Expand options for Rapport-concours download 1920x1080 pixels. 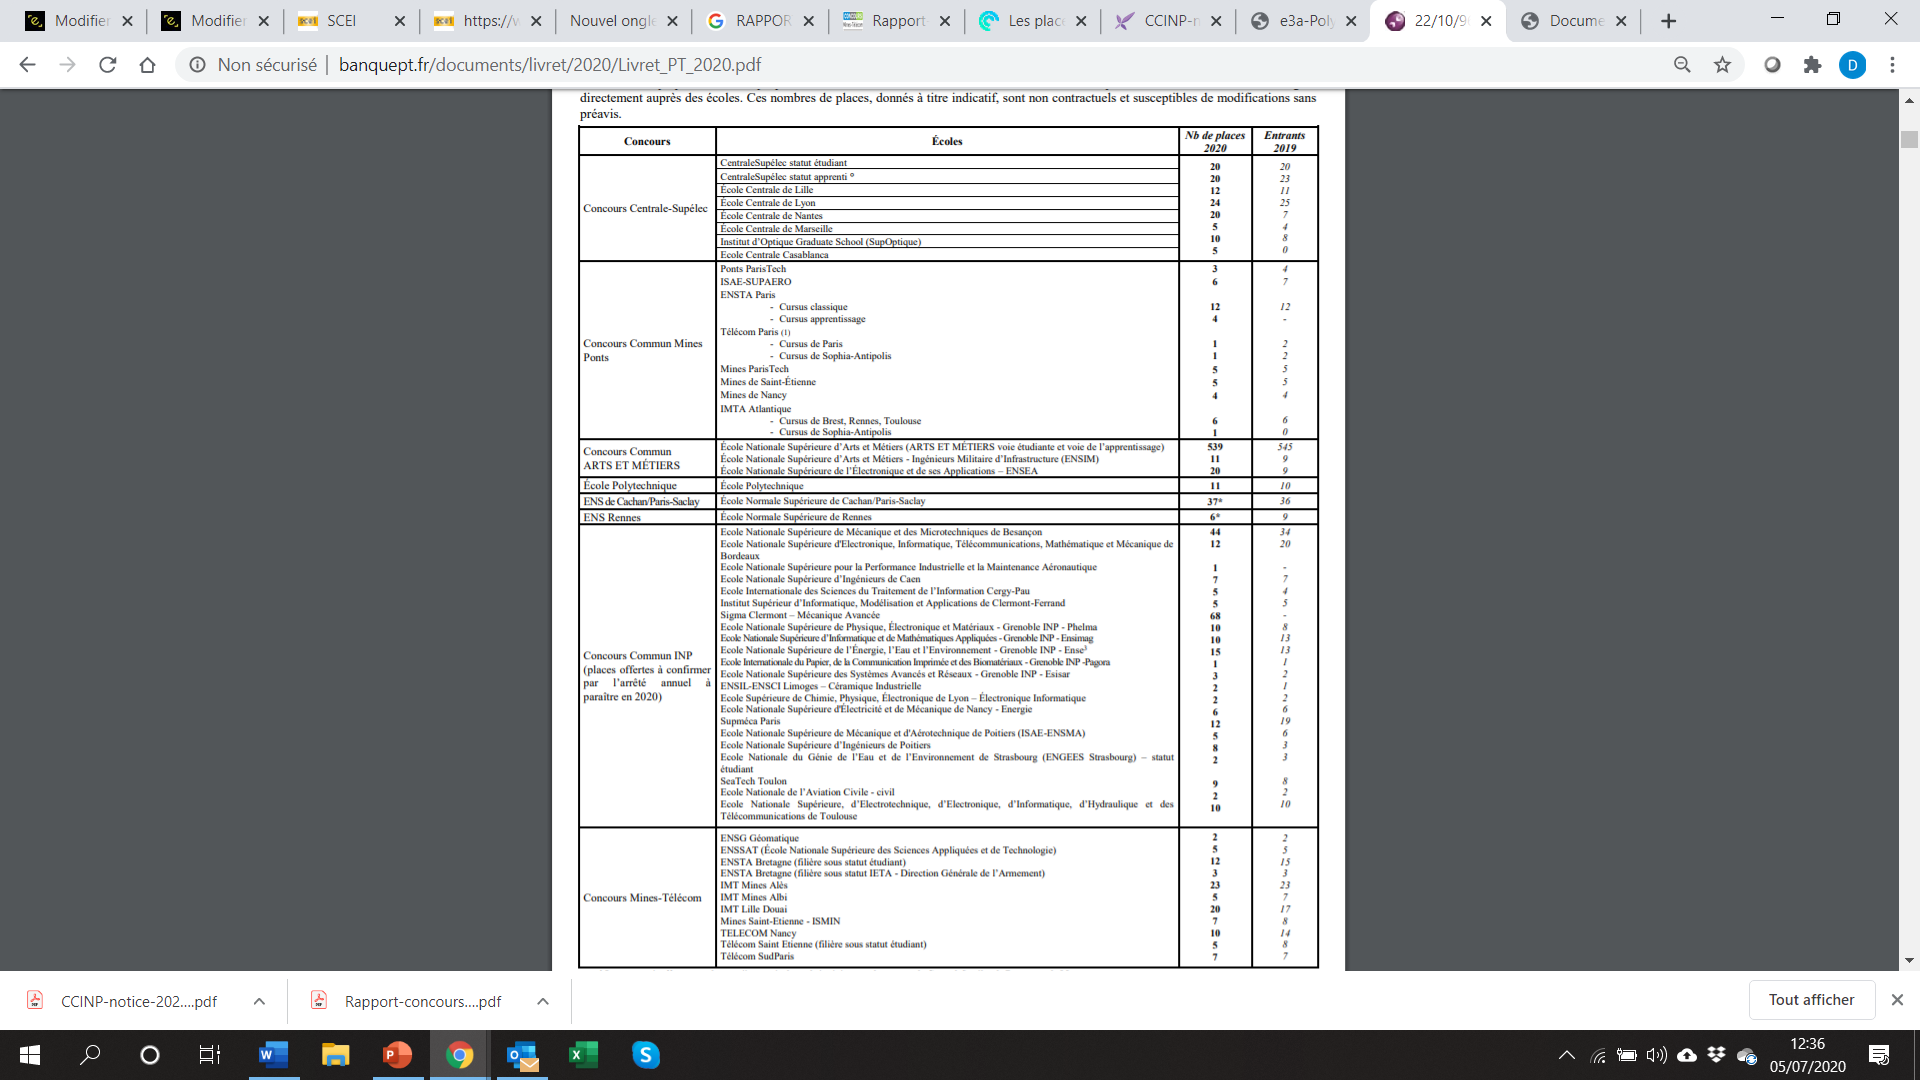pos(543,1001)
